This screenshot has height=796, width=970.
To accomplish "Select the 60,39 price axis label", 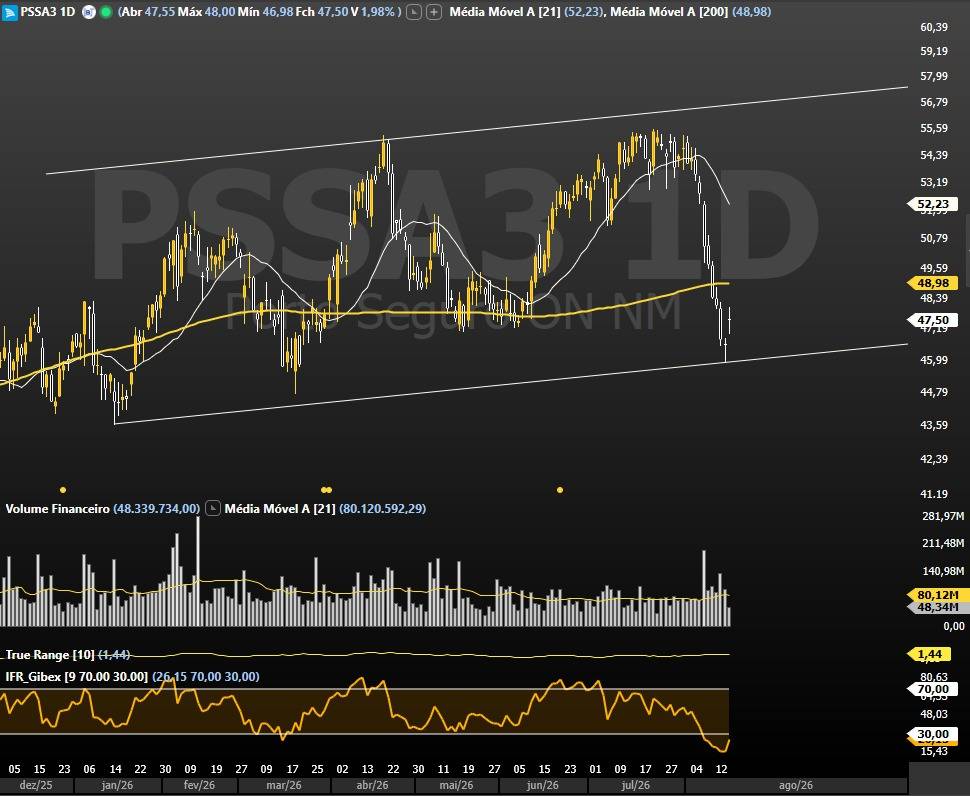I will tap(934, 27).
